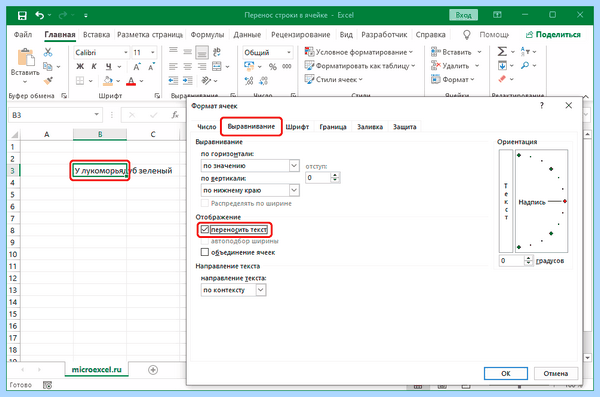
Task: Open cell borders tool
Action: click(x=80, y=81)
